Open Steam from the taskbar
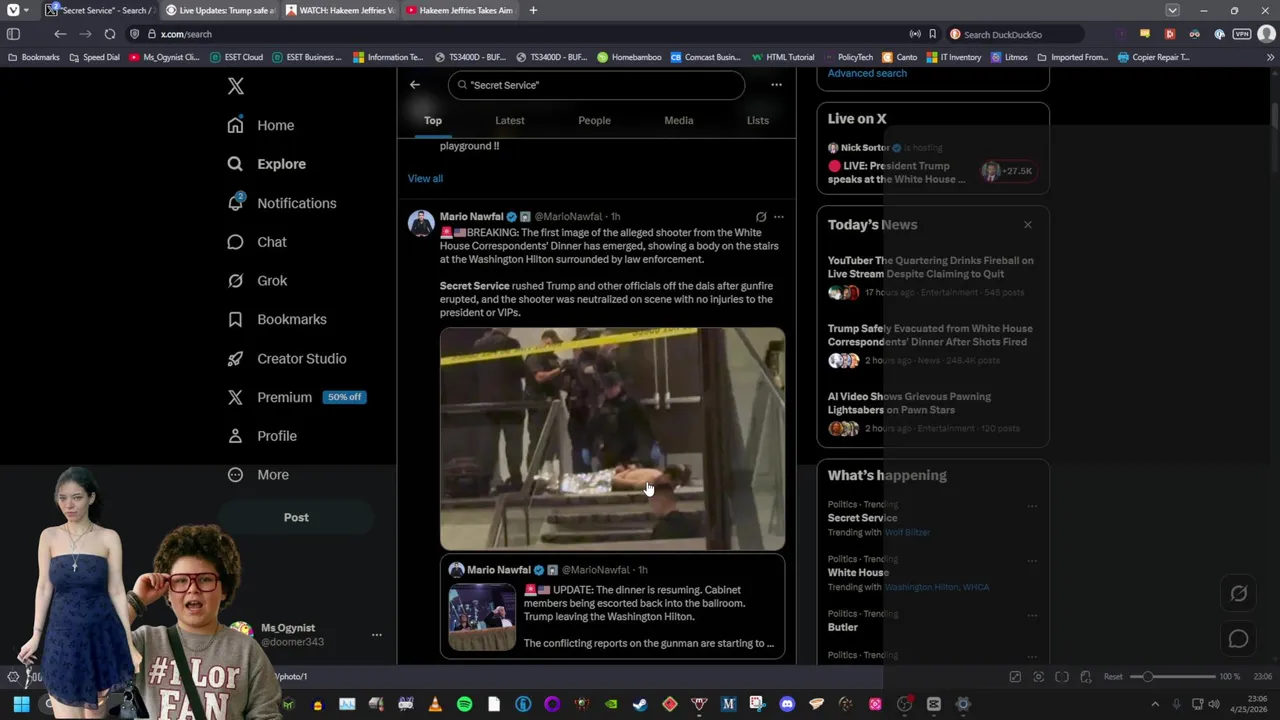 [x=640, y=704]
